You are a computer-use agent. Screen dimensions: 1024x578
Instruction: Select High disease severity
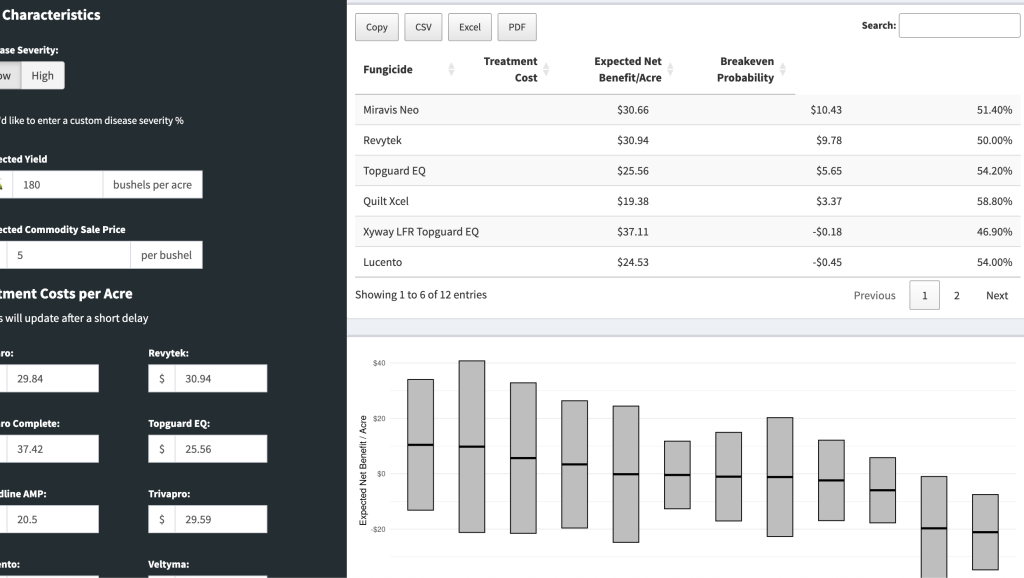42,76
